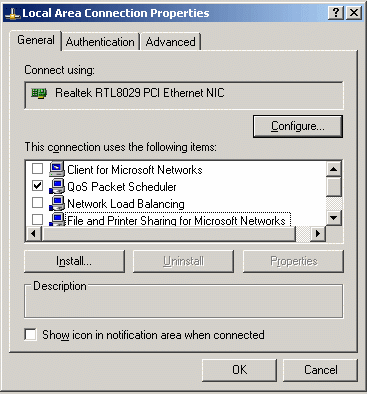Open the Advanced tab

tap(171, 42)
